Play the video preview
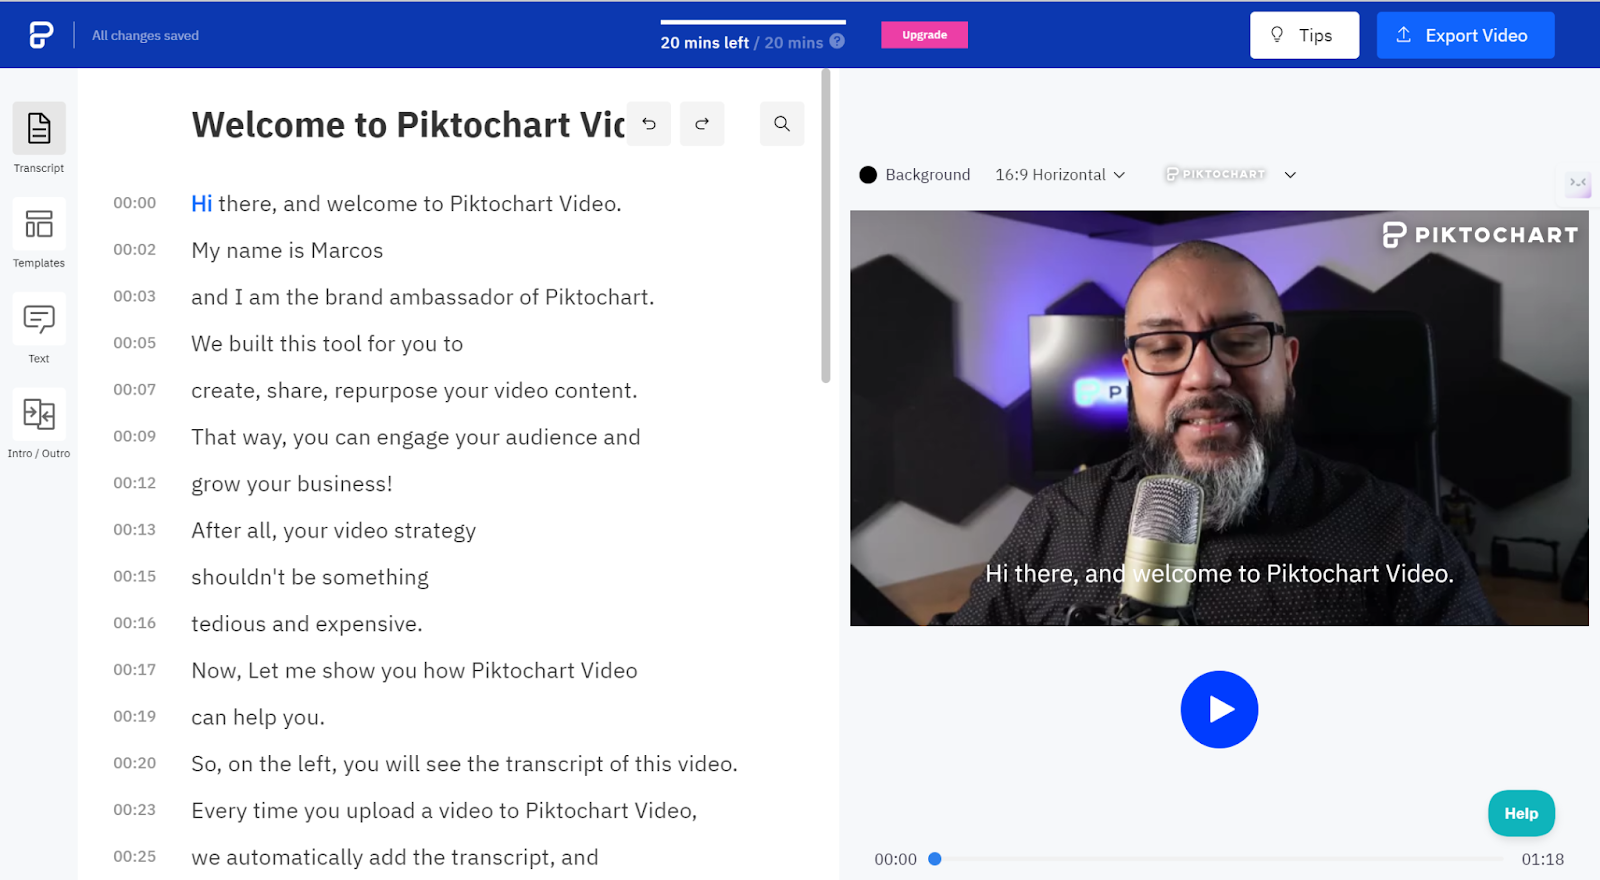Viewport: 1600px width, 880px height. pos(1219,709)
